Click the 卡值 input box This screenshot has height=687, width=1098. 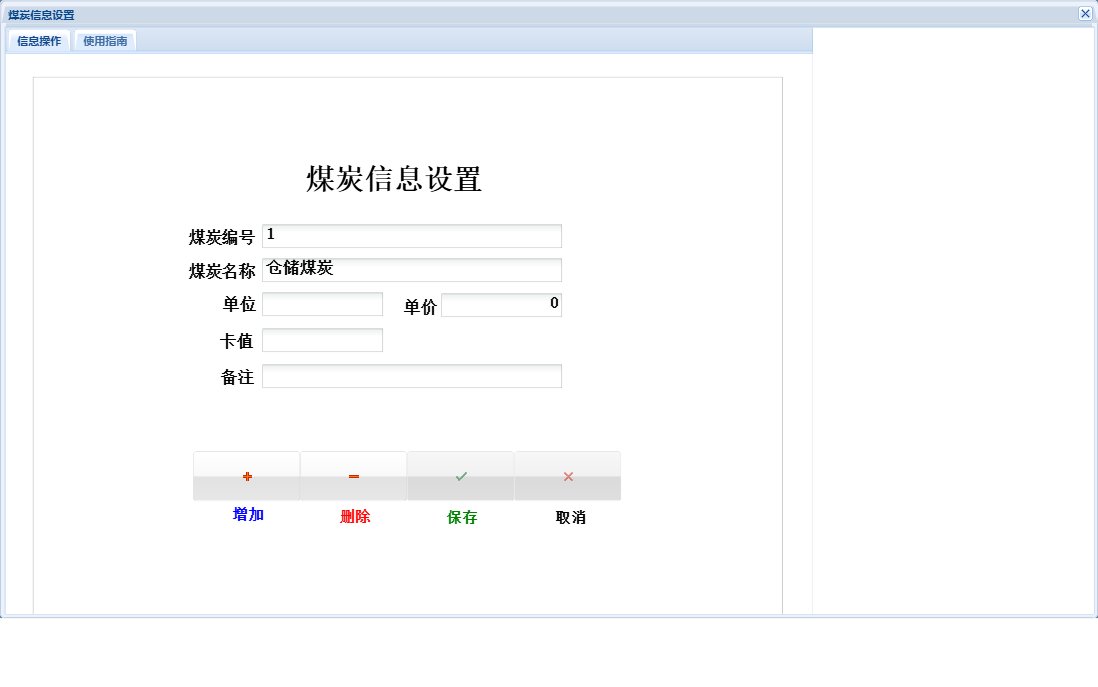(322, 339)
